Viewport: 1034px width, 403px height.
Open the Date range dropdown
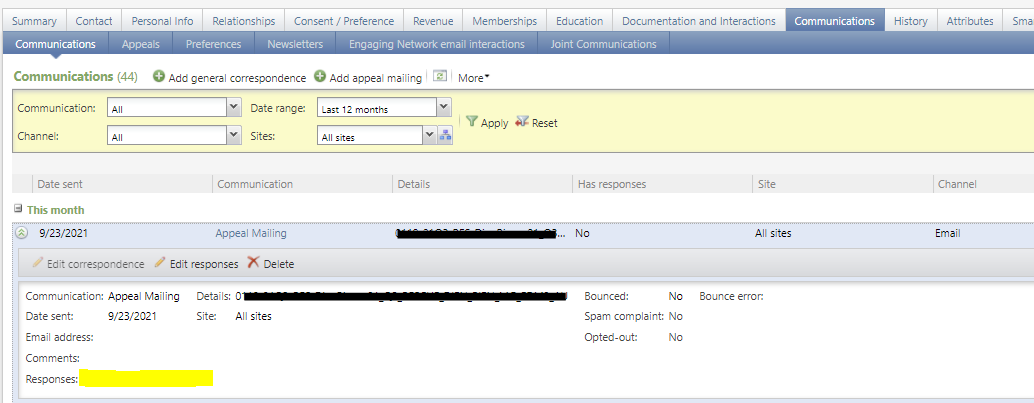(x=444, y=107)
